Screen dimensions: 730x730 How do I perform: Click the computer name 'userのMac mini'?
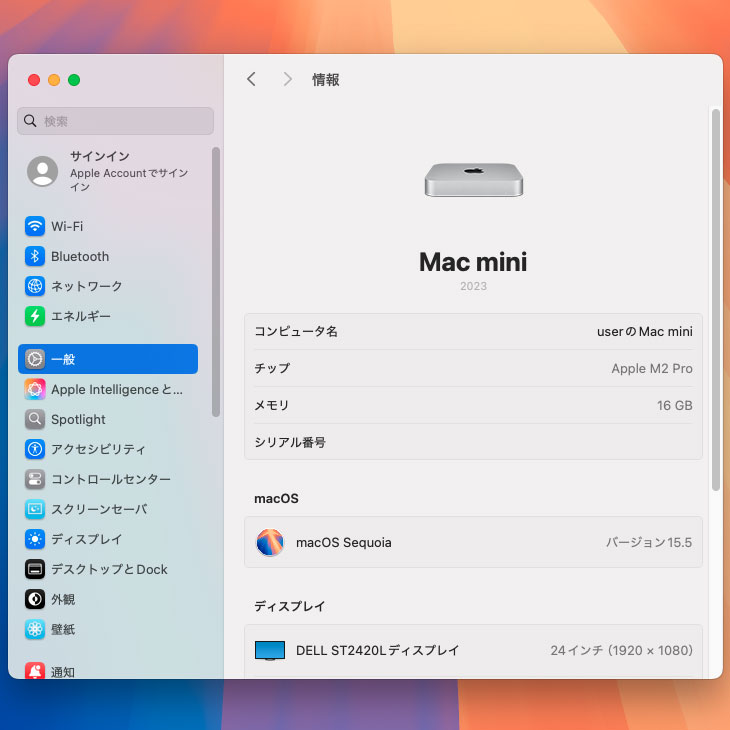tap(645, 331)
